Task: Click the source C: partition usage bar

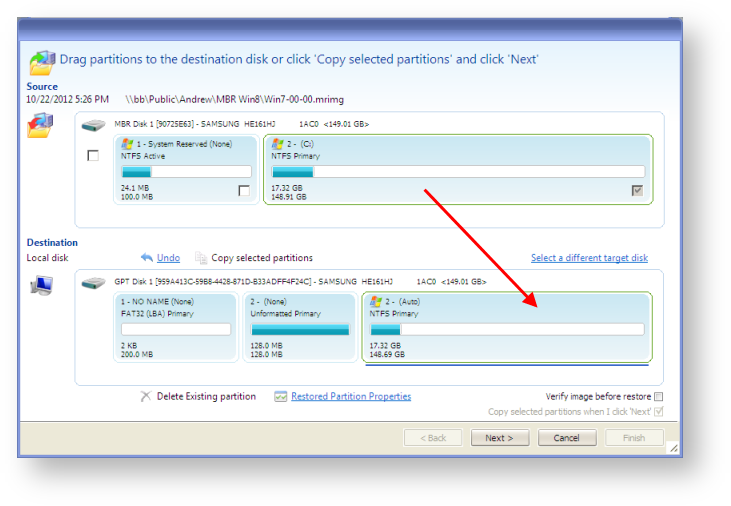Action: 458,172
